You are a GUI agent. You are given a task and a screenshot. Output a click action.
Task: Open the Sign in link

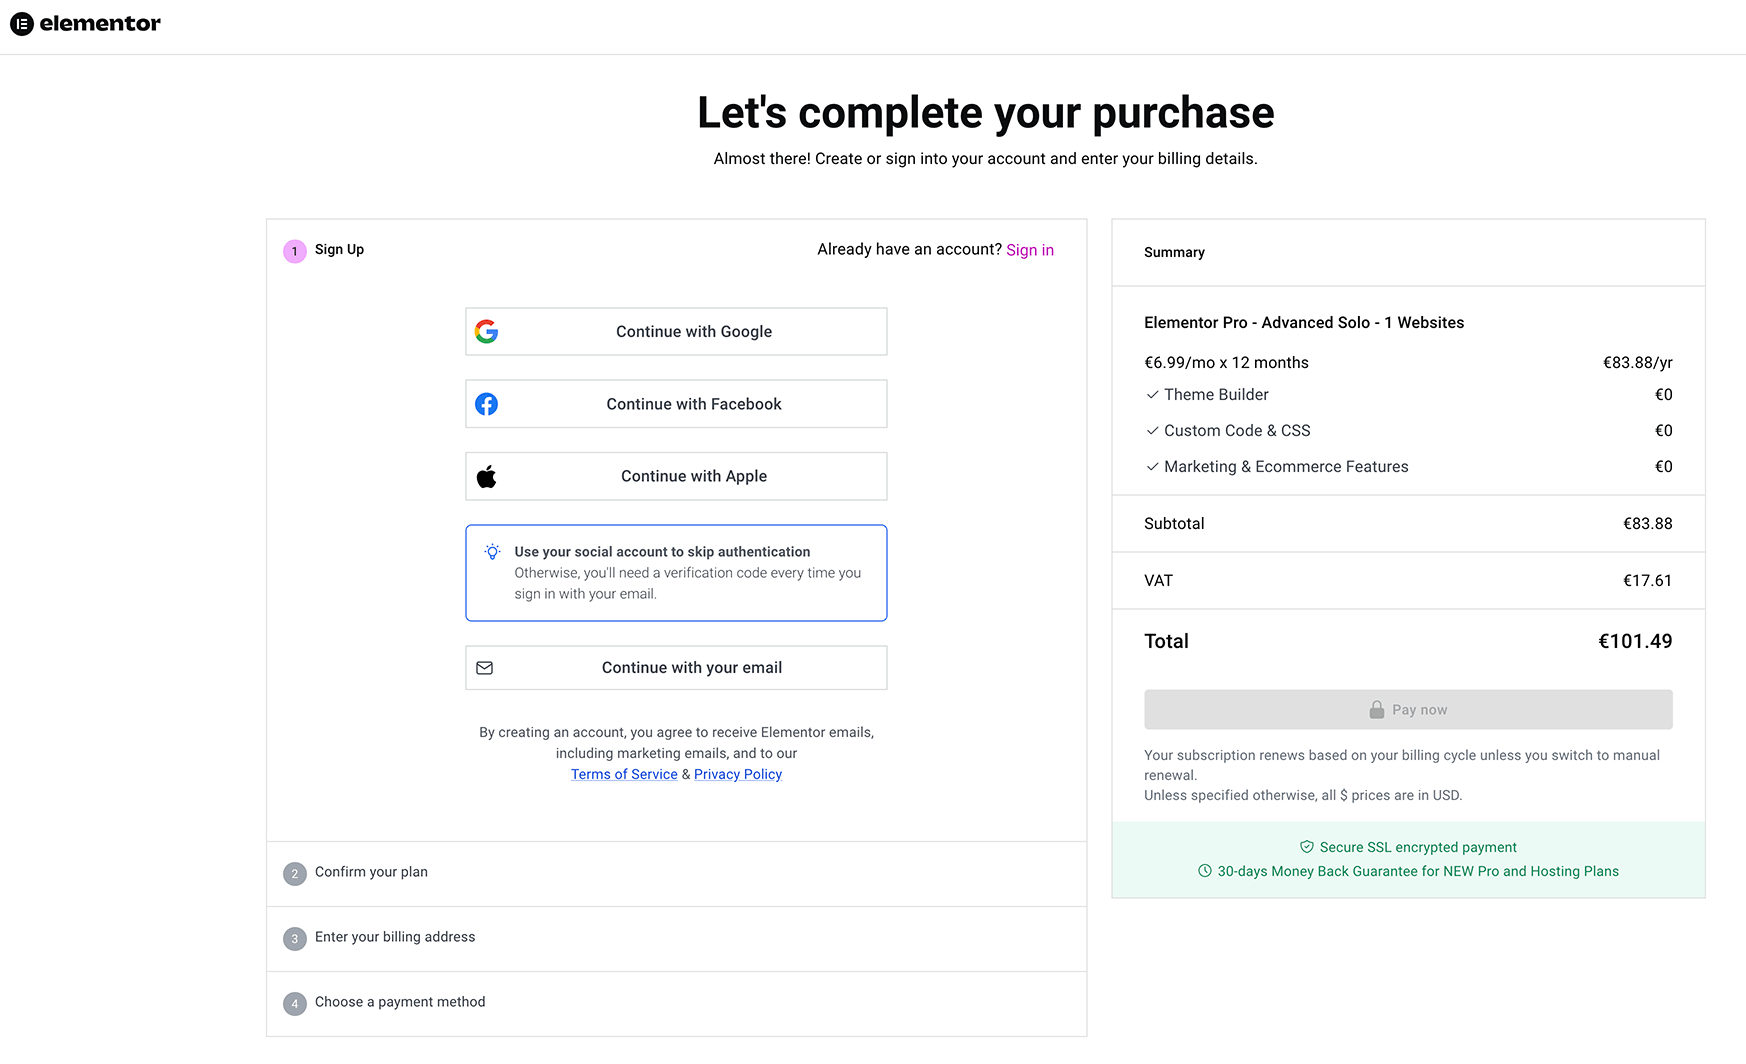(1029, 250)
